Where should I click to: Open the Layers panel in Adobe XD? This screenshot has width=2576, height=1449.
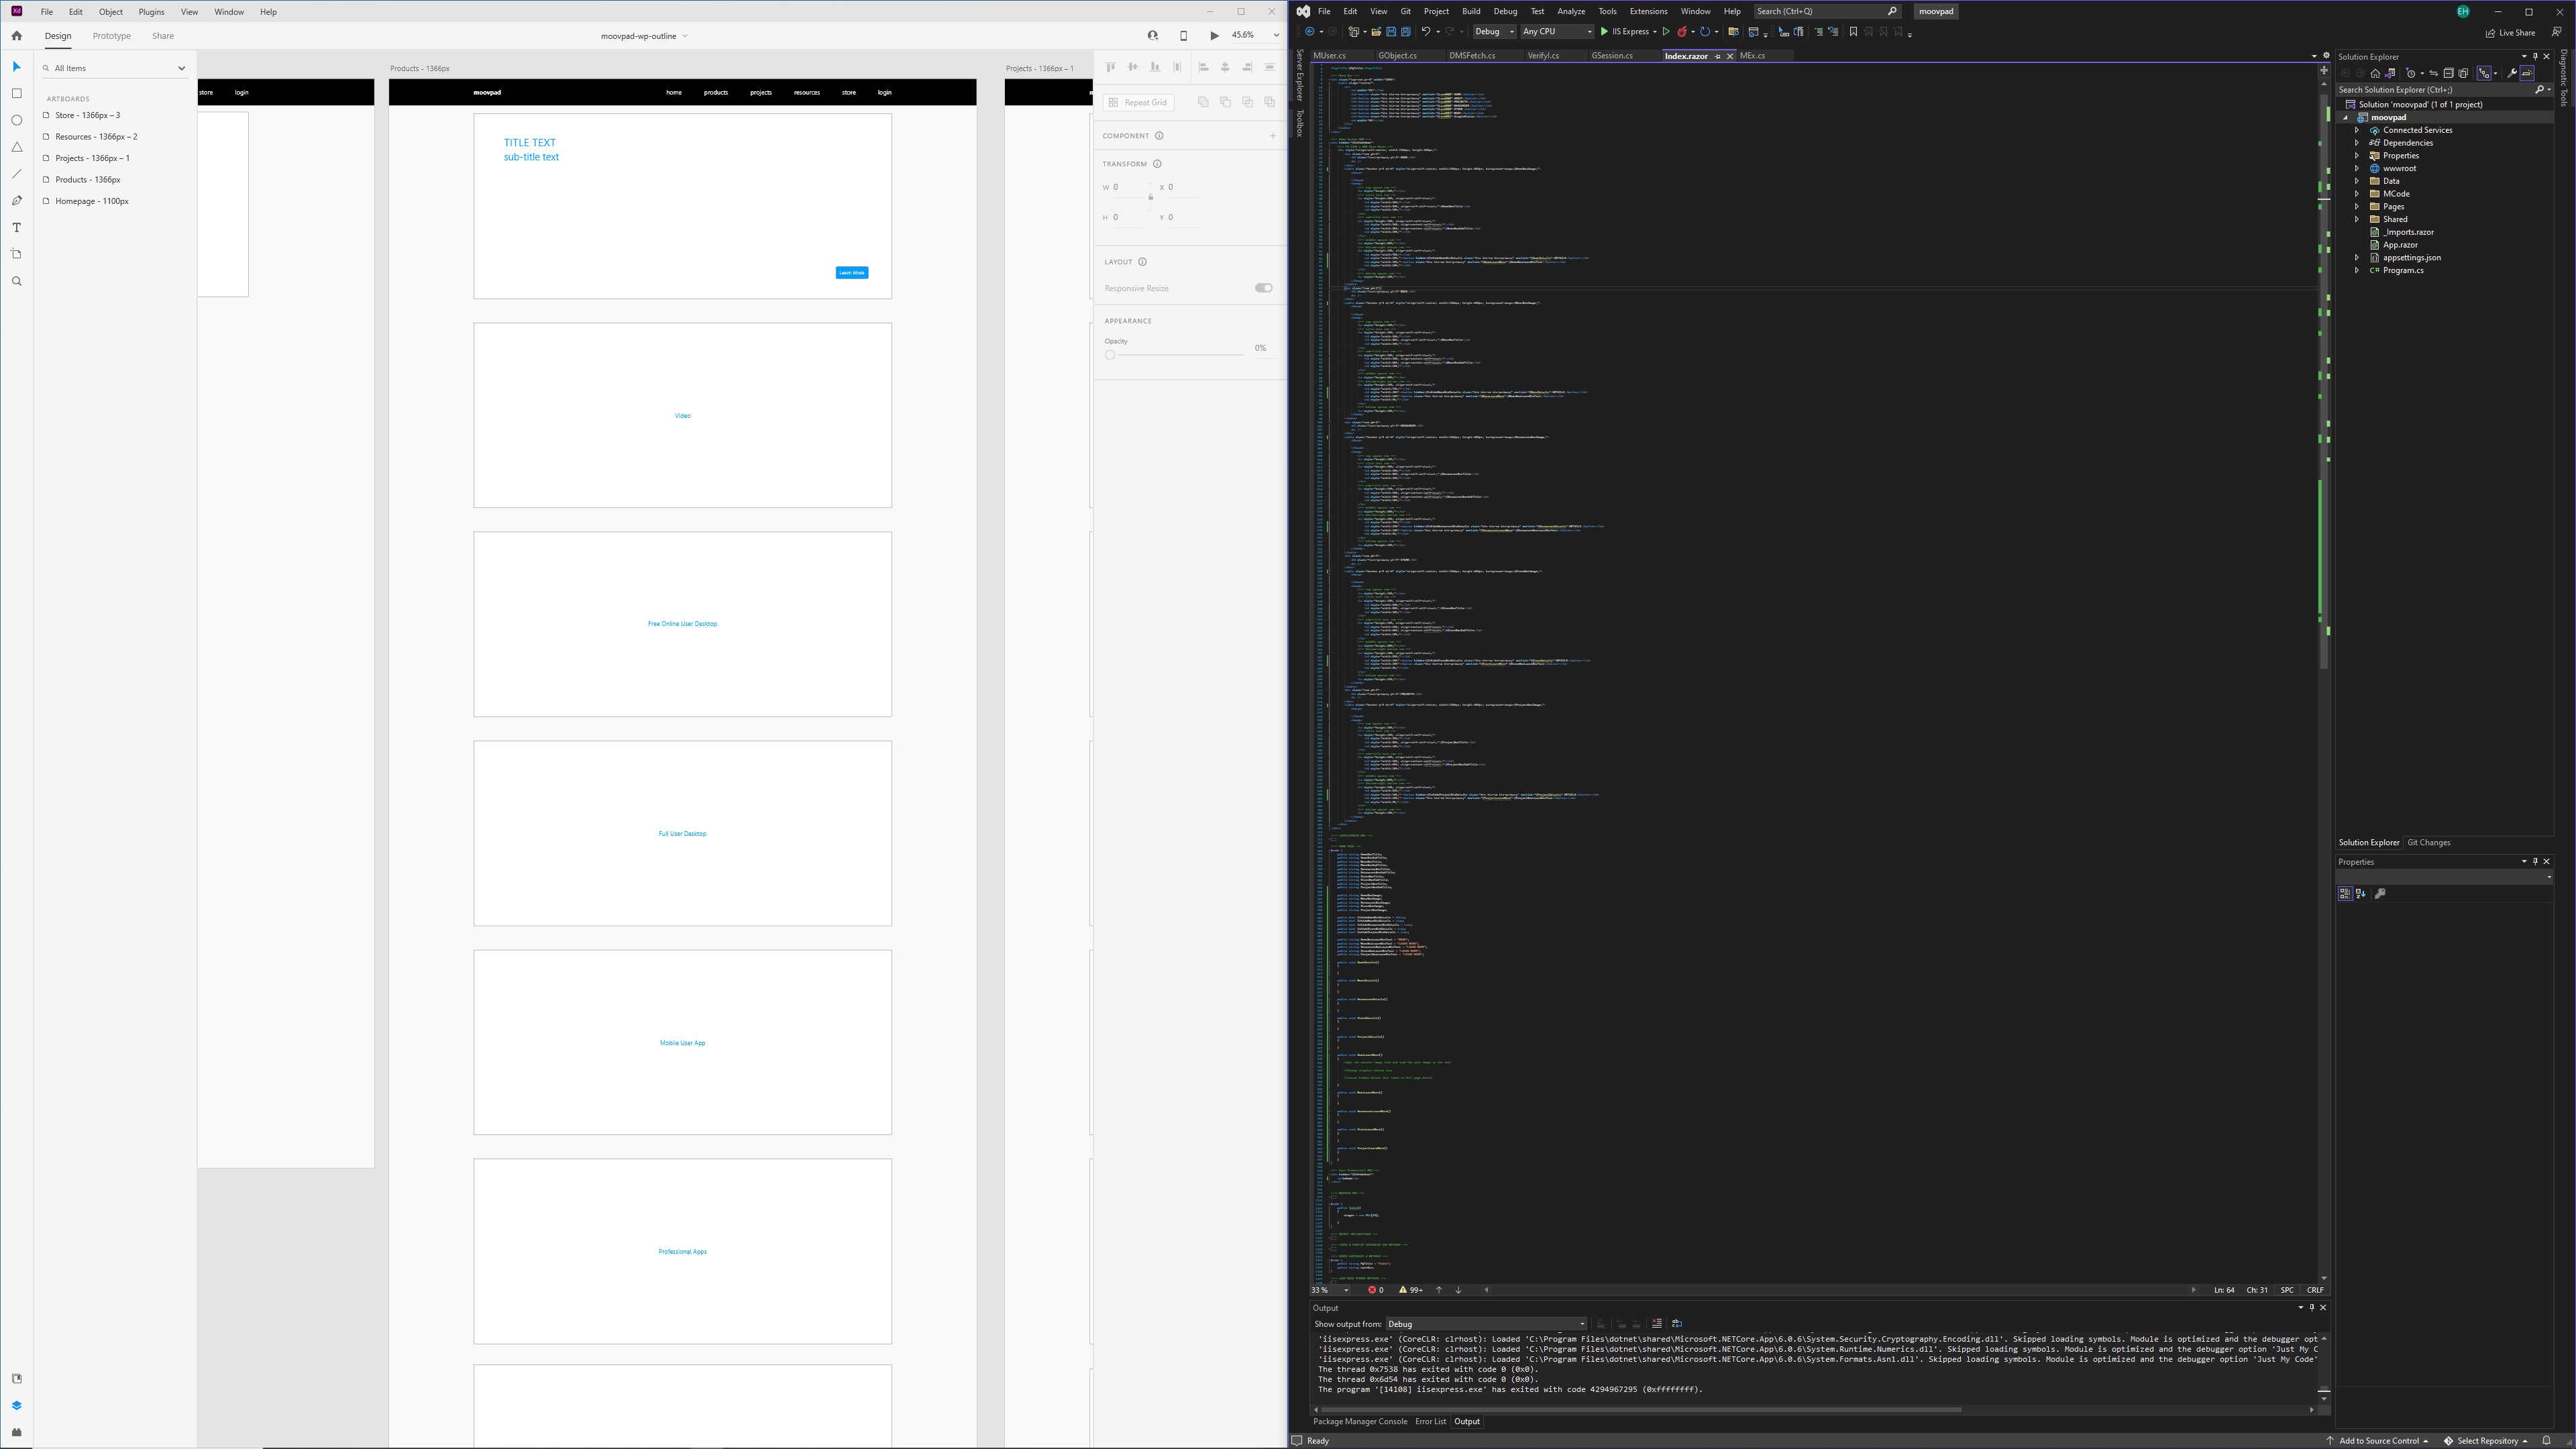pos(16,1405)
